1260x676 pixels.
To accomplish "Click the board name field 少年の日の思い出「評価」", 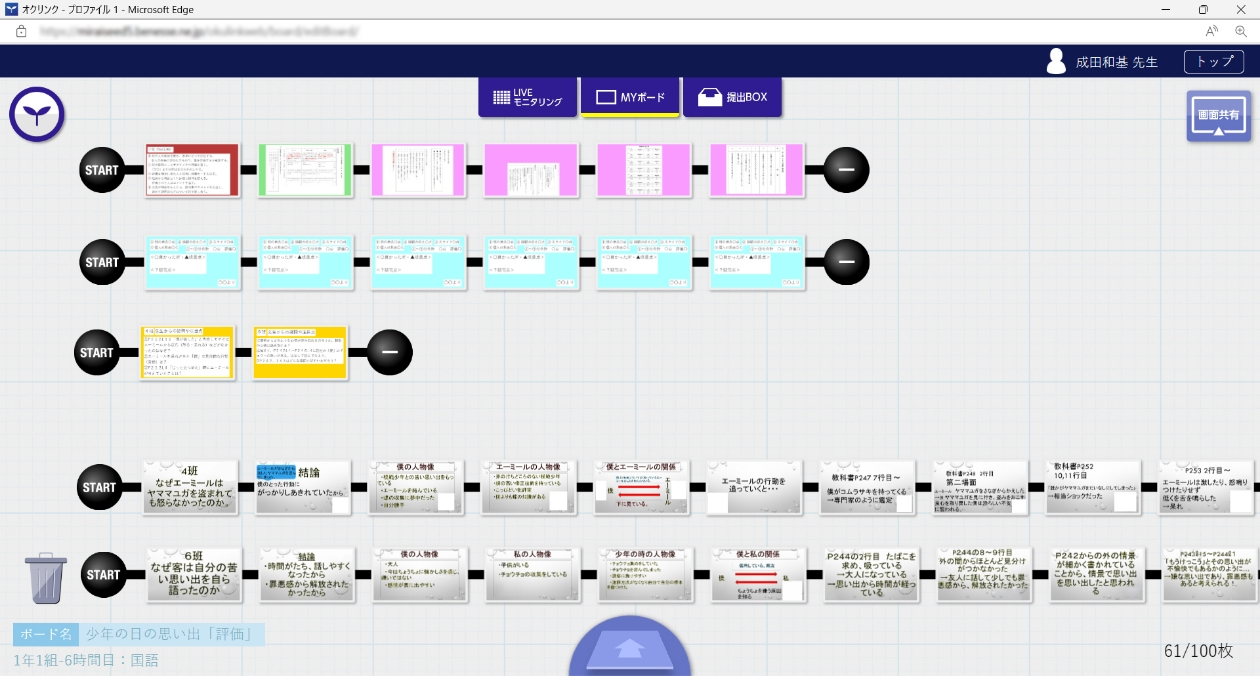I will tap(171, 634).
